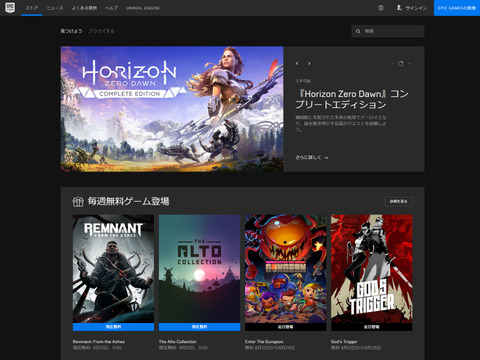Image resolution: width=480 pixels, height=360 pixels.
Task: Follow the さらに詳しく link
Action: 312,157
